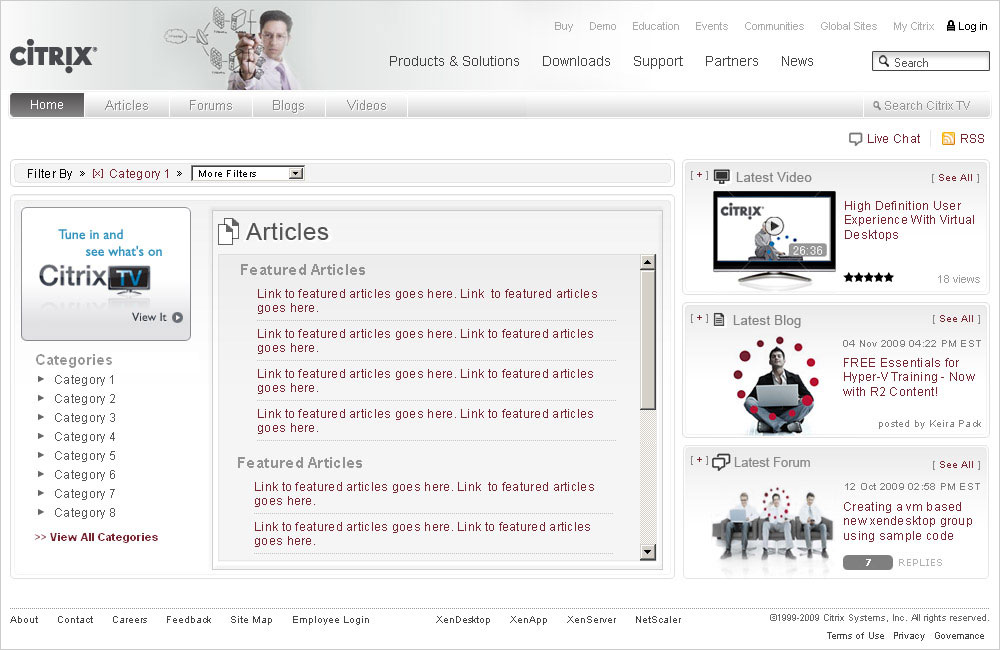Click the Search Citrix TV field
This screenshot has width=1000, height=650.
(x=926, y=106)
